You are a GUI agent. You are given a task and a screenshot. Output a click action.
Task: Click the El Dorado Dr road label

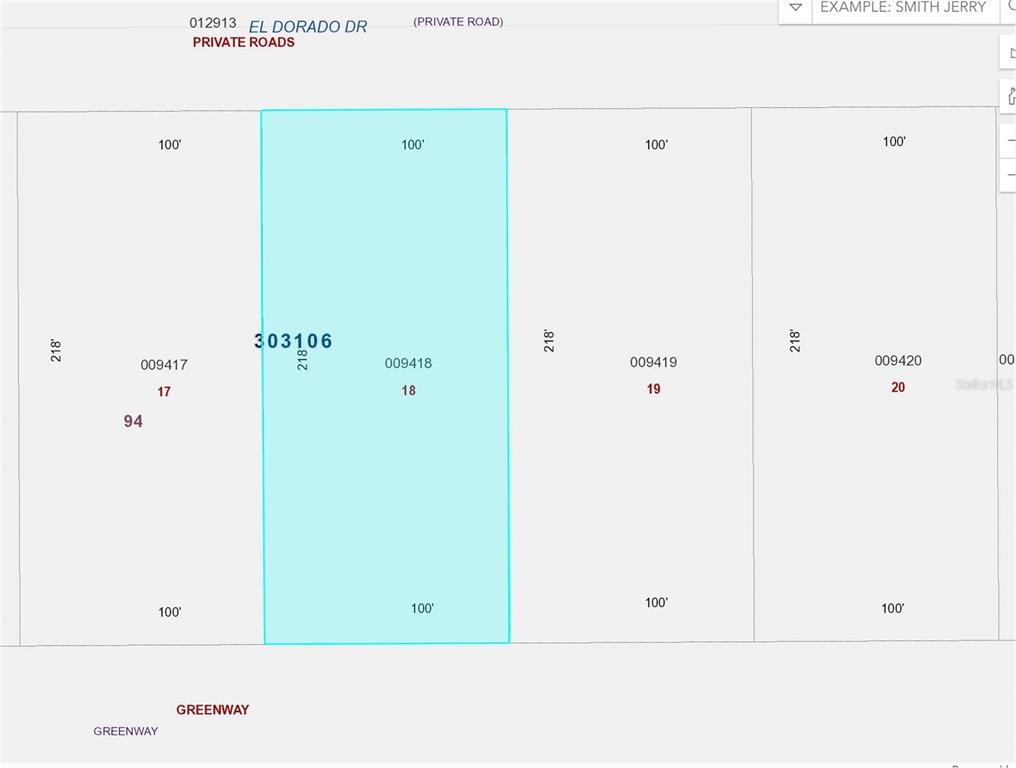click(308, 27)
